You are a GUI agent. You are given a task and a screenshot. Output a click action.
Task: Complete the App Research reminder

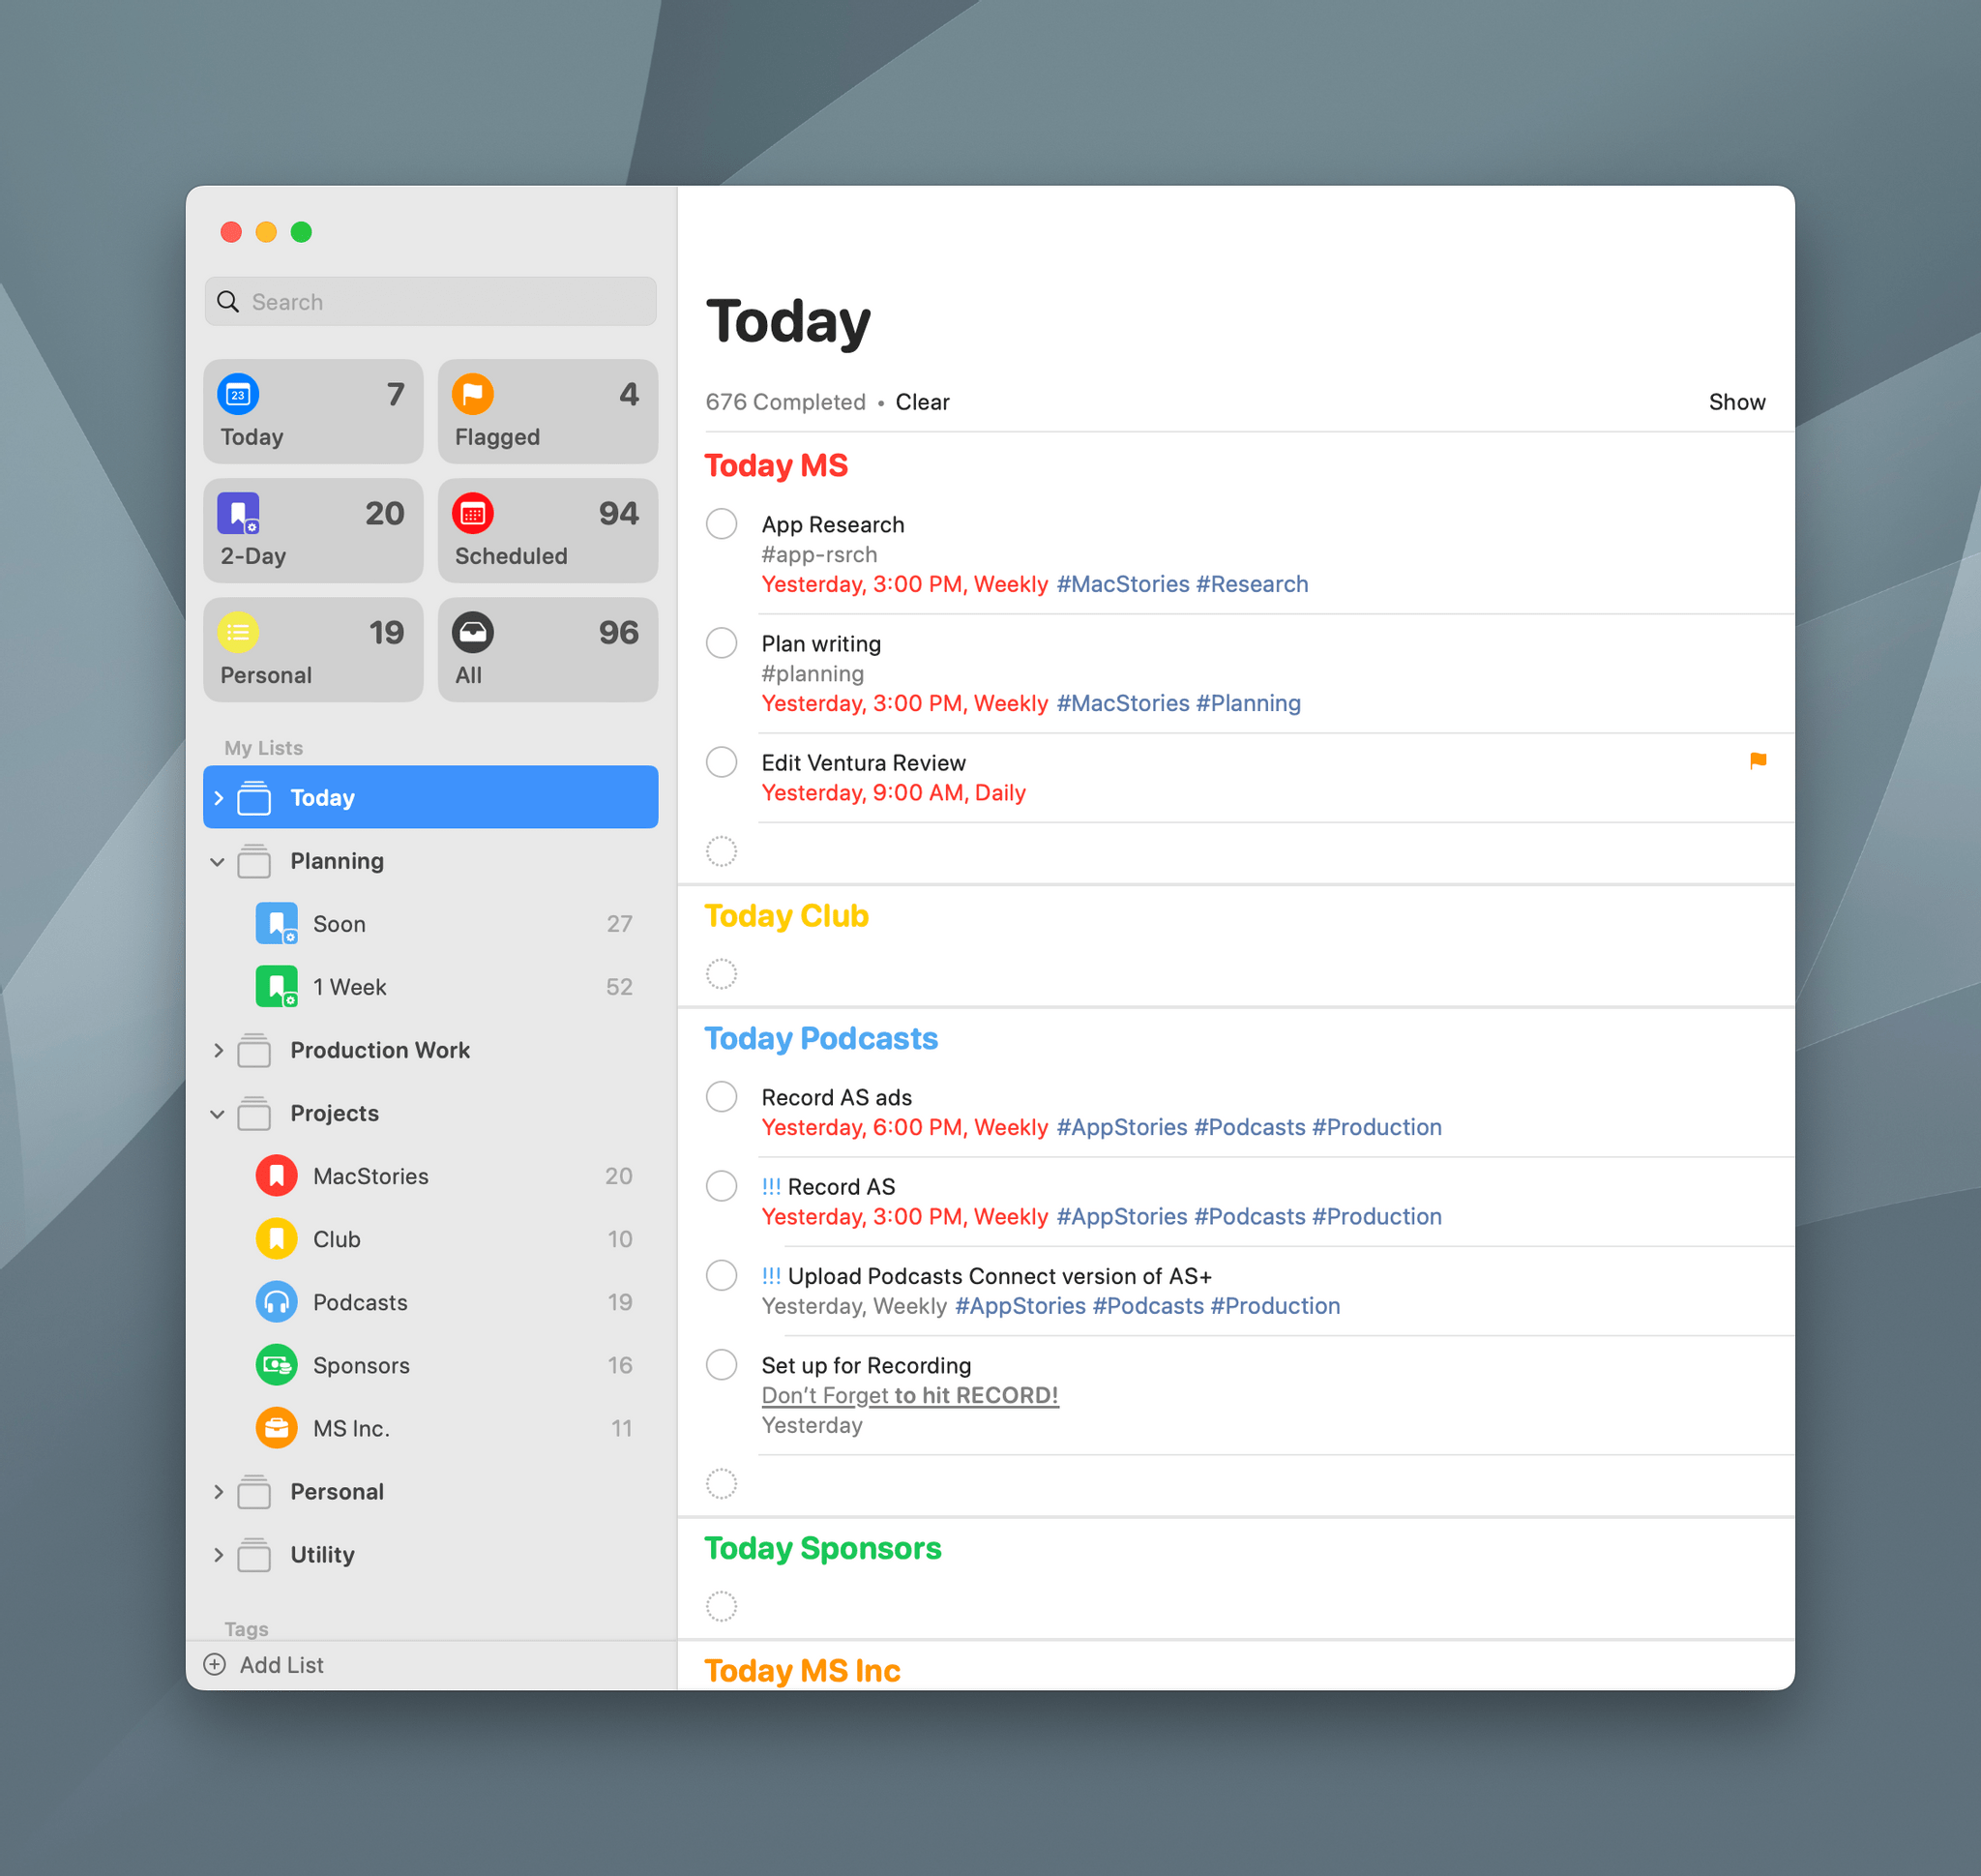tap(721, 523)
